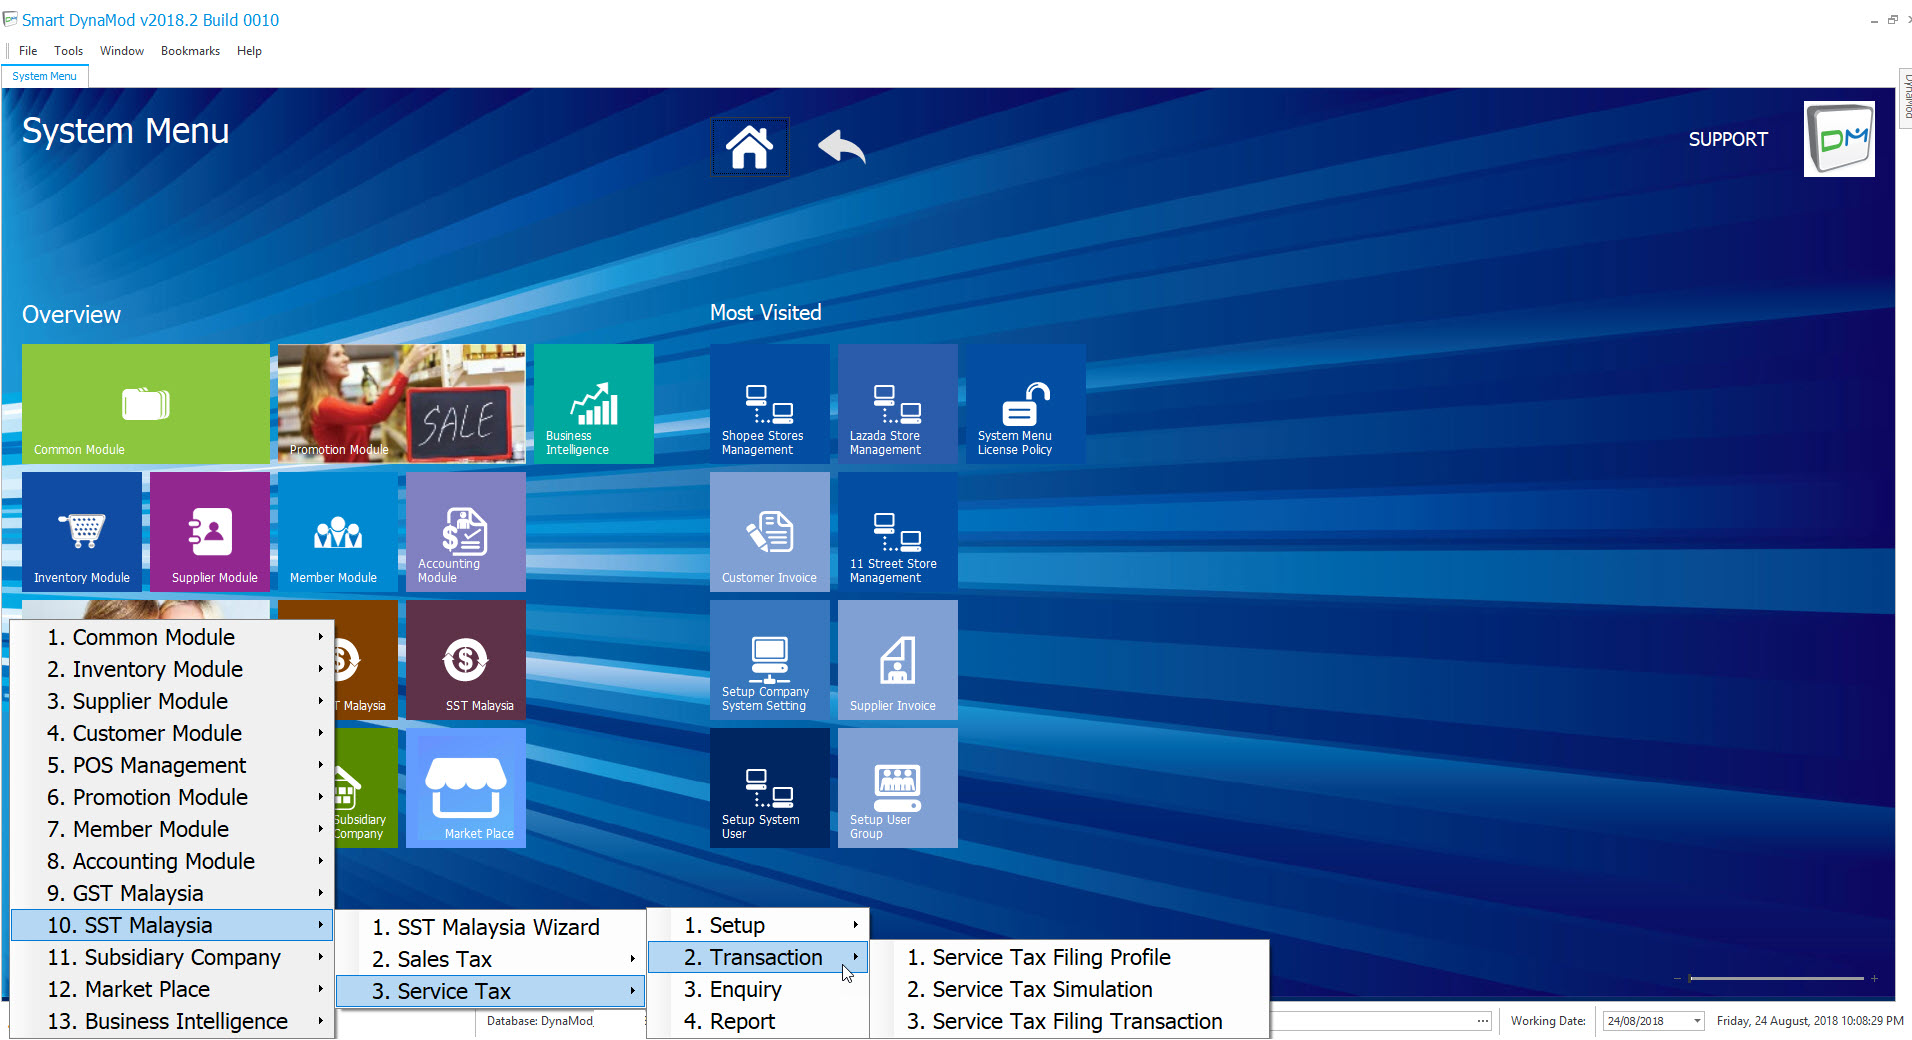1912x1040 pixels.
Task: Open Service Tax Filing Profile
Action: [x=1069, y=957]
